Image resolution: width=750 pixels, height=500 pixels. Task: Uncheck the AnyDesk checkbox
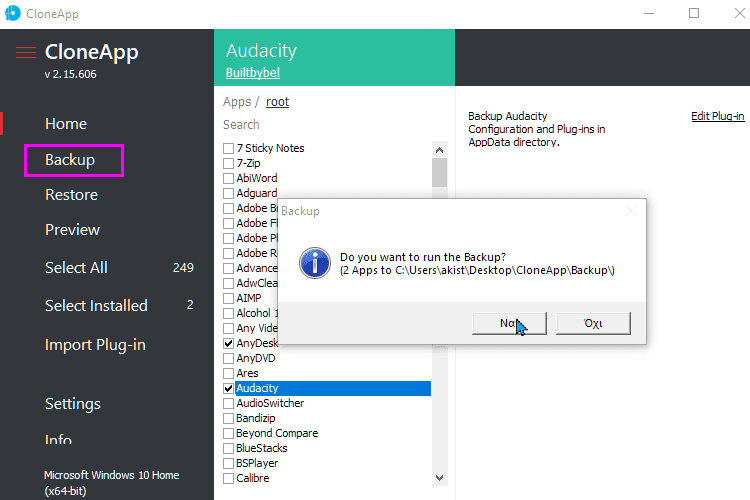tap(229, 344)
